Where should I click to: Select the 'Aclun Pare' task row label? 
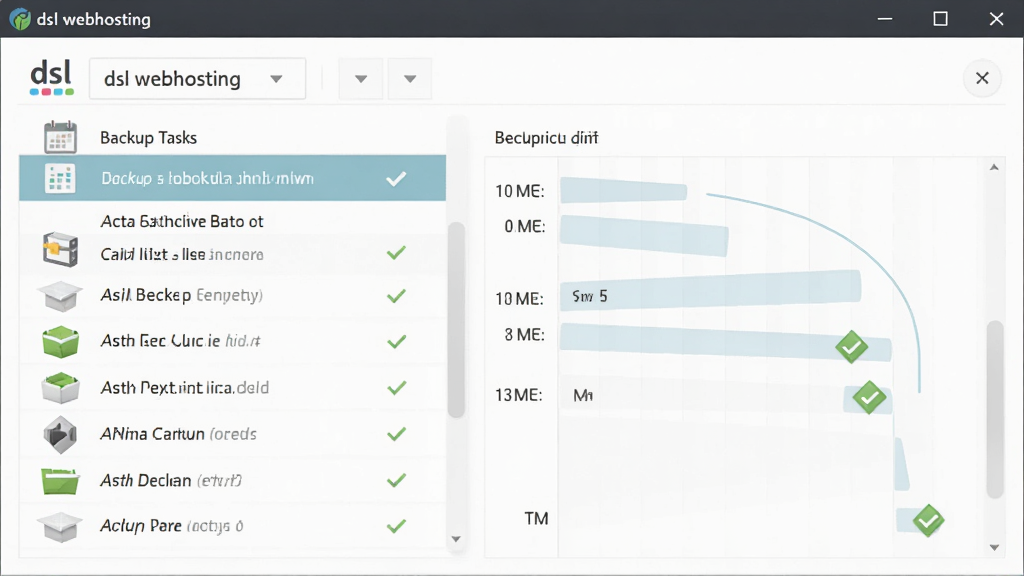(x=172, y=526)
